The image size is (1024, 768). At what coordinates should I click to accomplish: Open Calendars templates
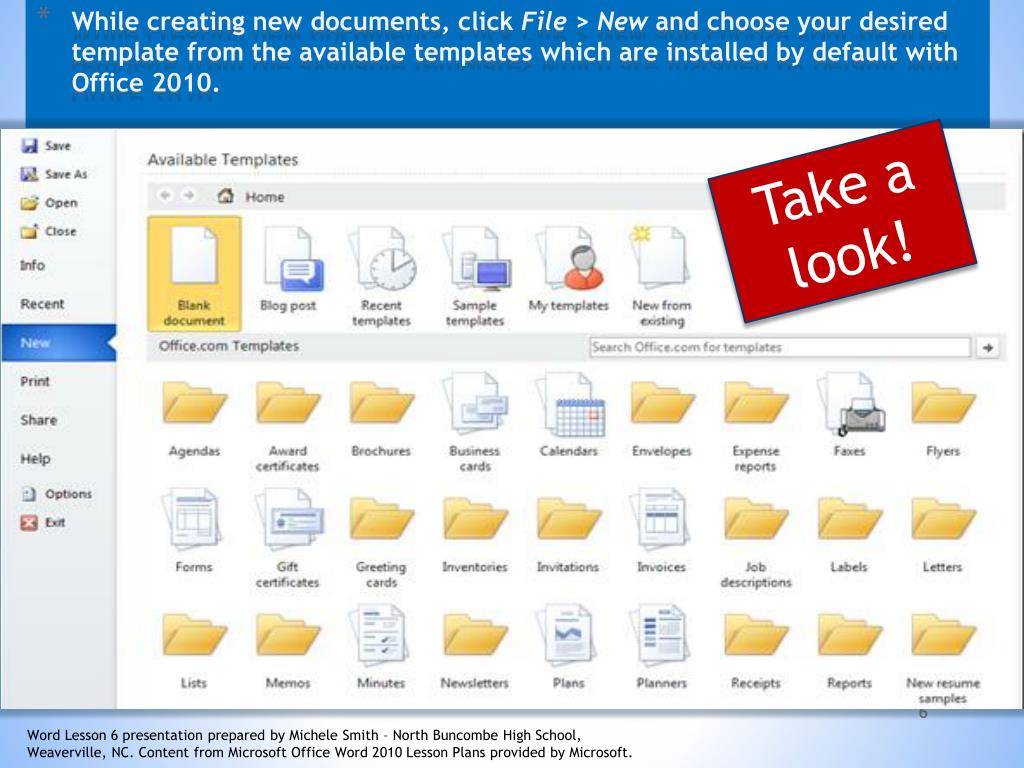pos(568,415)
